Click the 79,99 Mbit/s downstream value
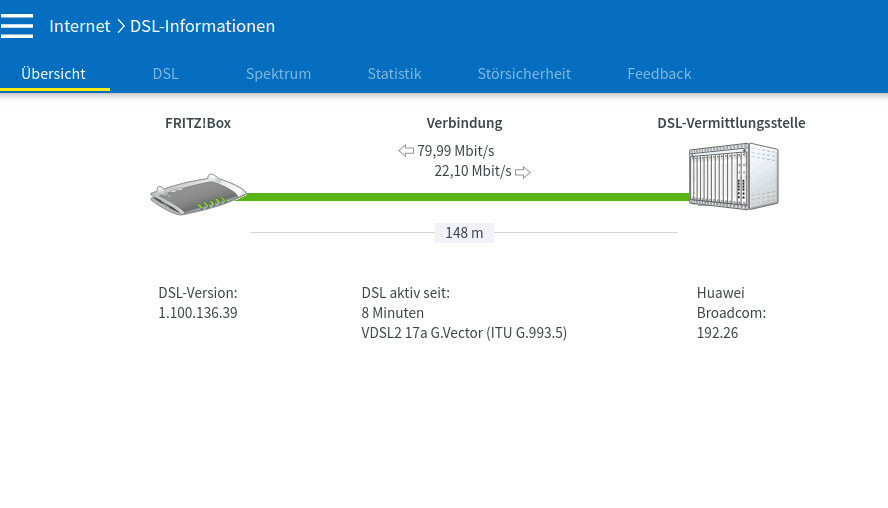Screen dimensions: 888x508 click(455, 151)
